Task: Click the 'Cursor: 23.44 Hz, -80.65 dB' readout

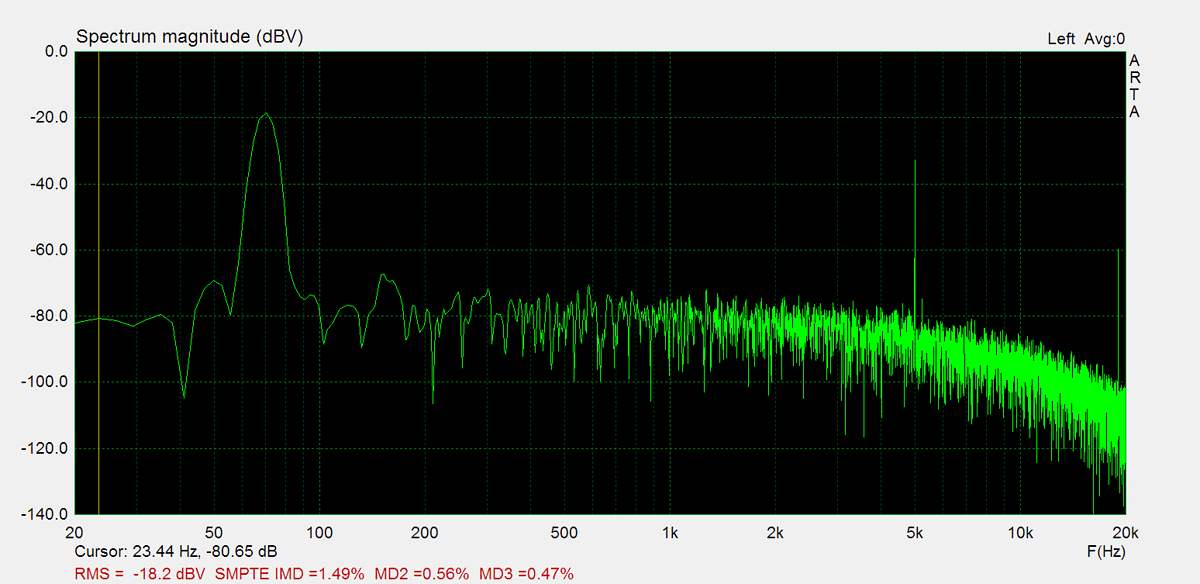Action: click(x=176, y=551)
